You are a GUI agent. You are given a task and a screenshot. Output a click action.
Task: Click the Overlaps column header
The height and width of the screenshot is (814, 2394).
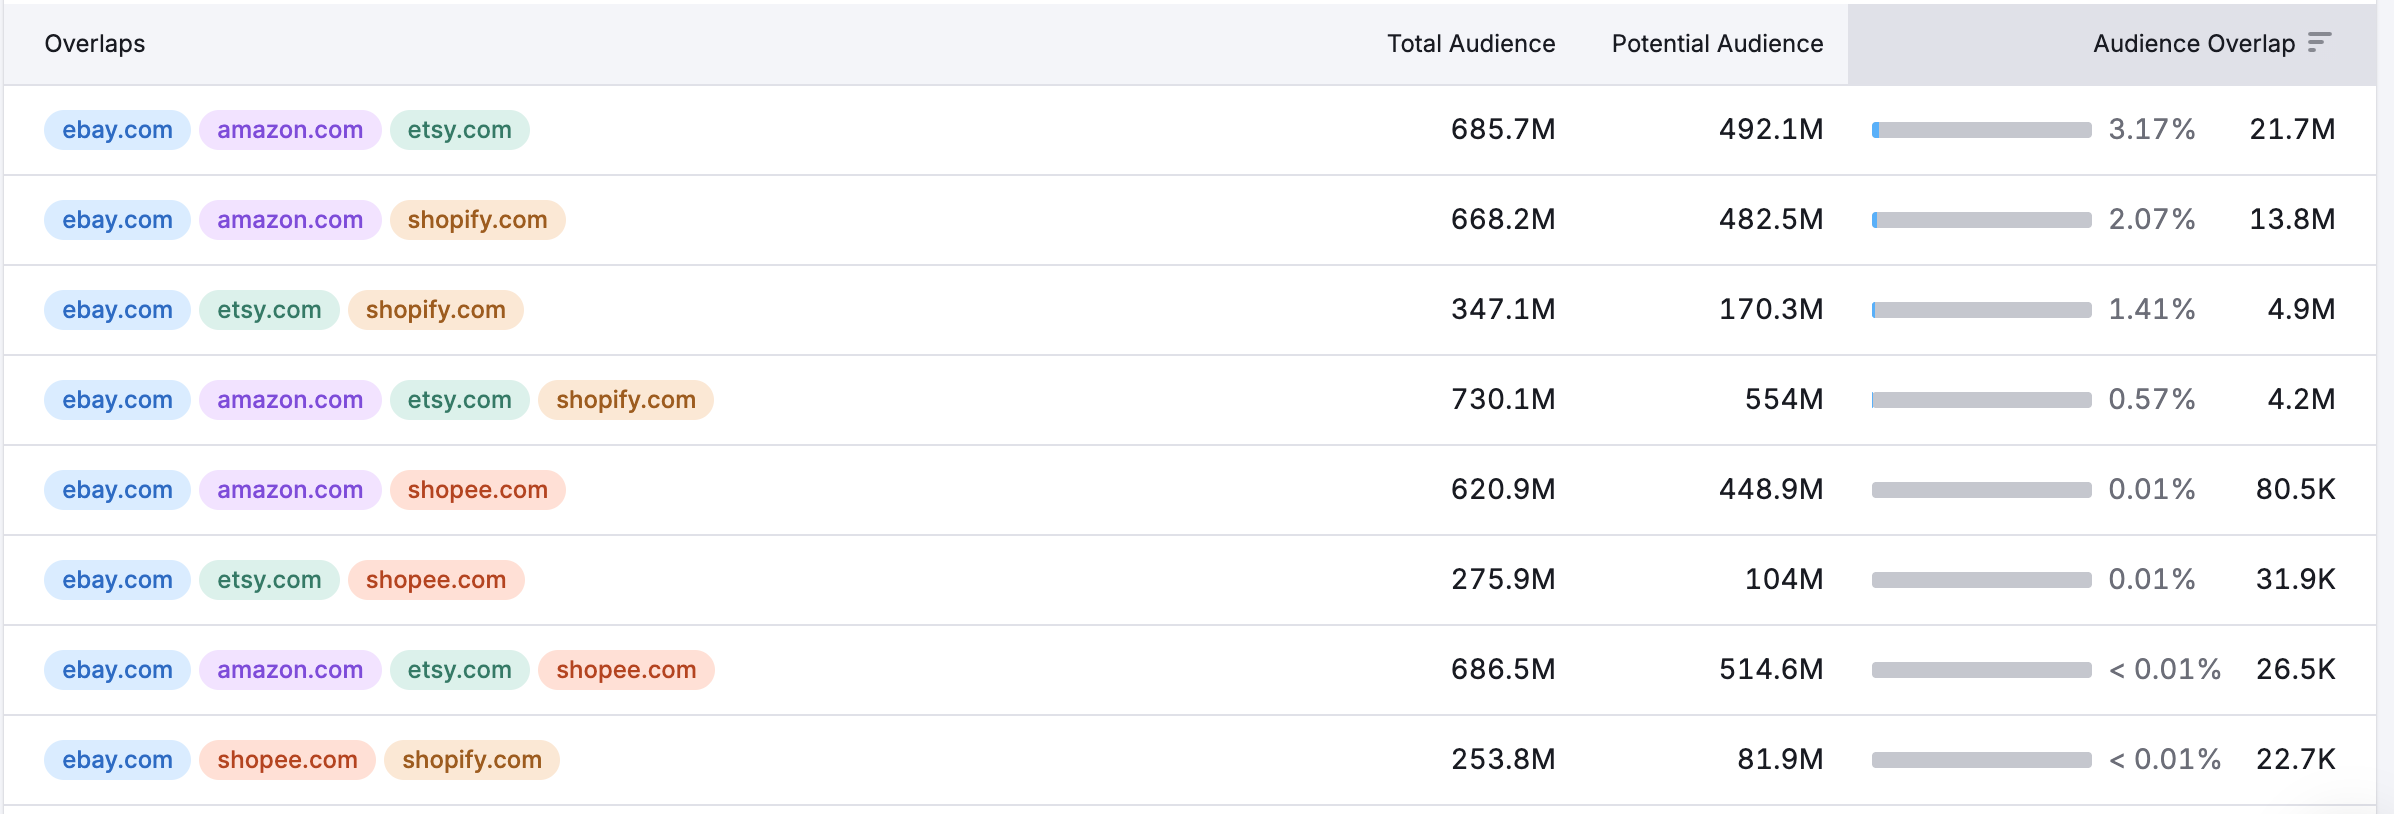click(95, 44)
